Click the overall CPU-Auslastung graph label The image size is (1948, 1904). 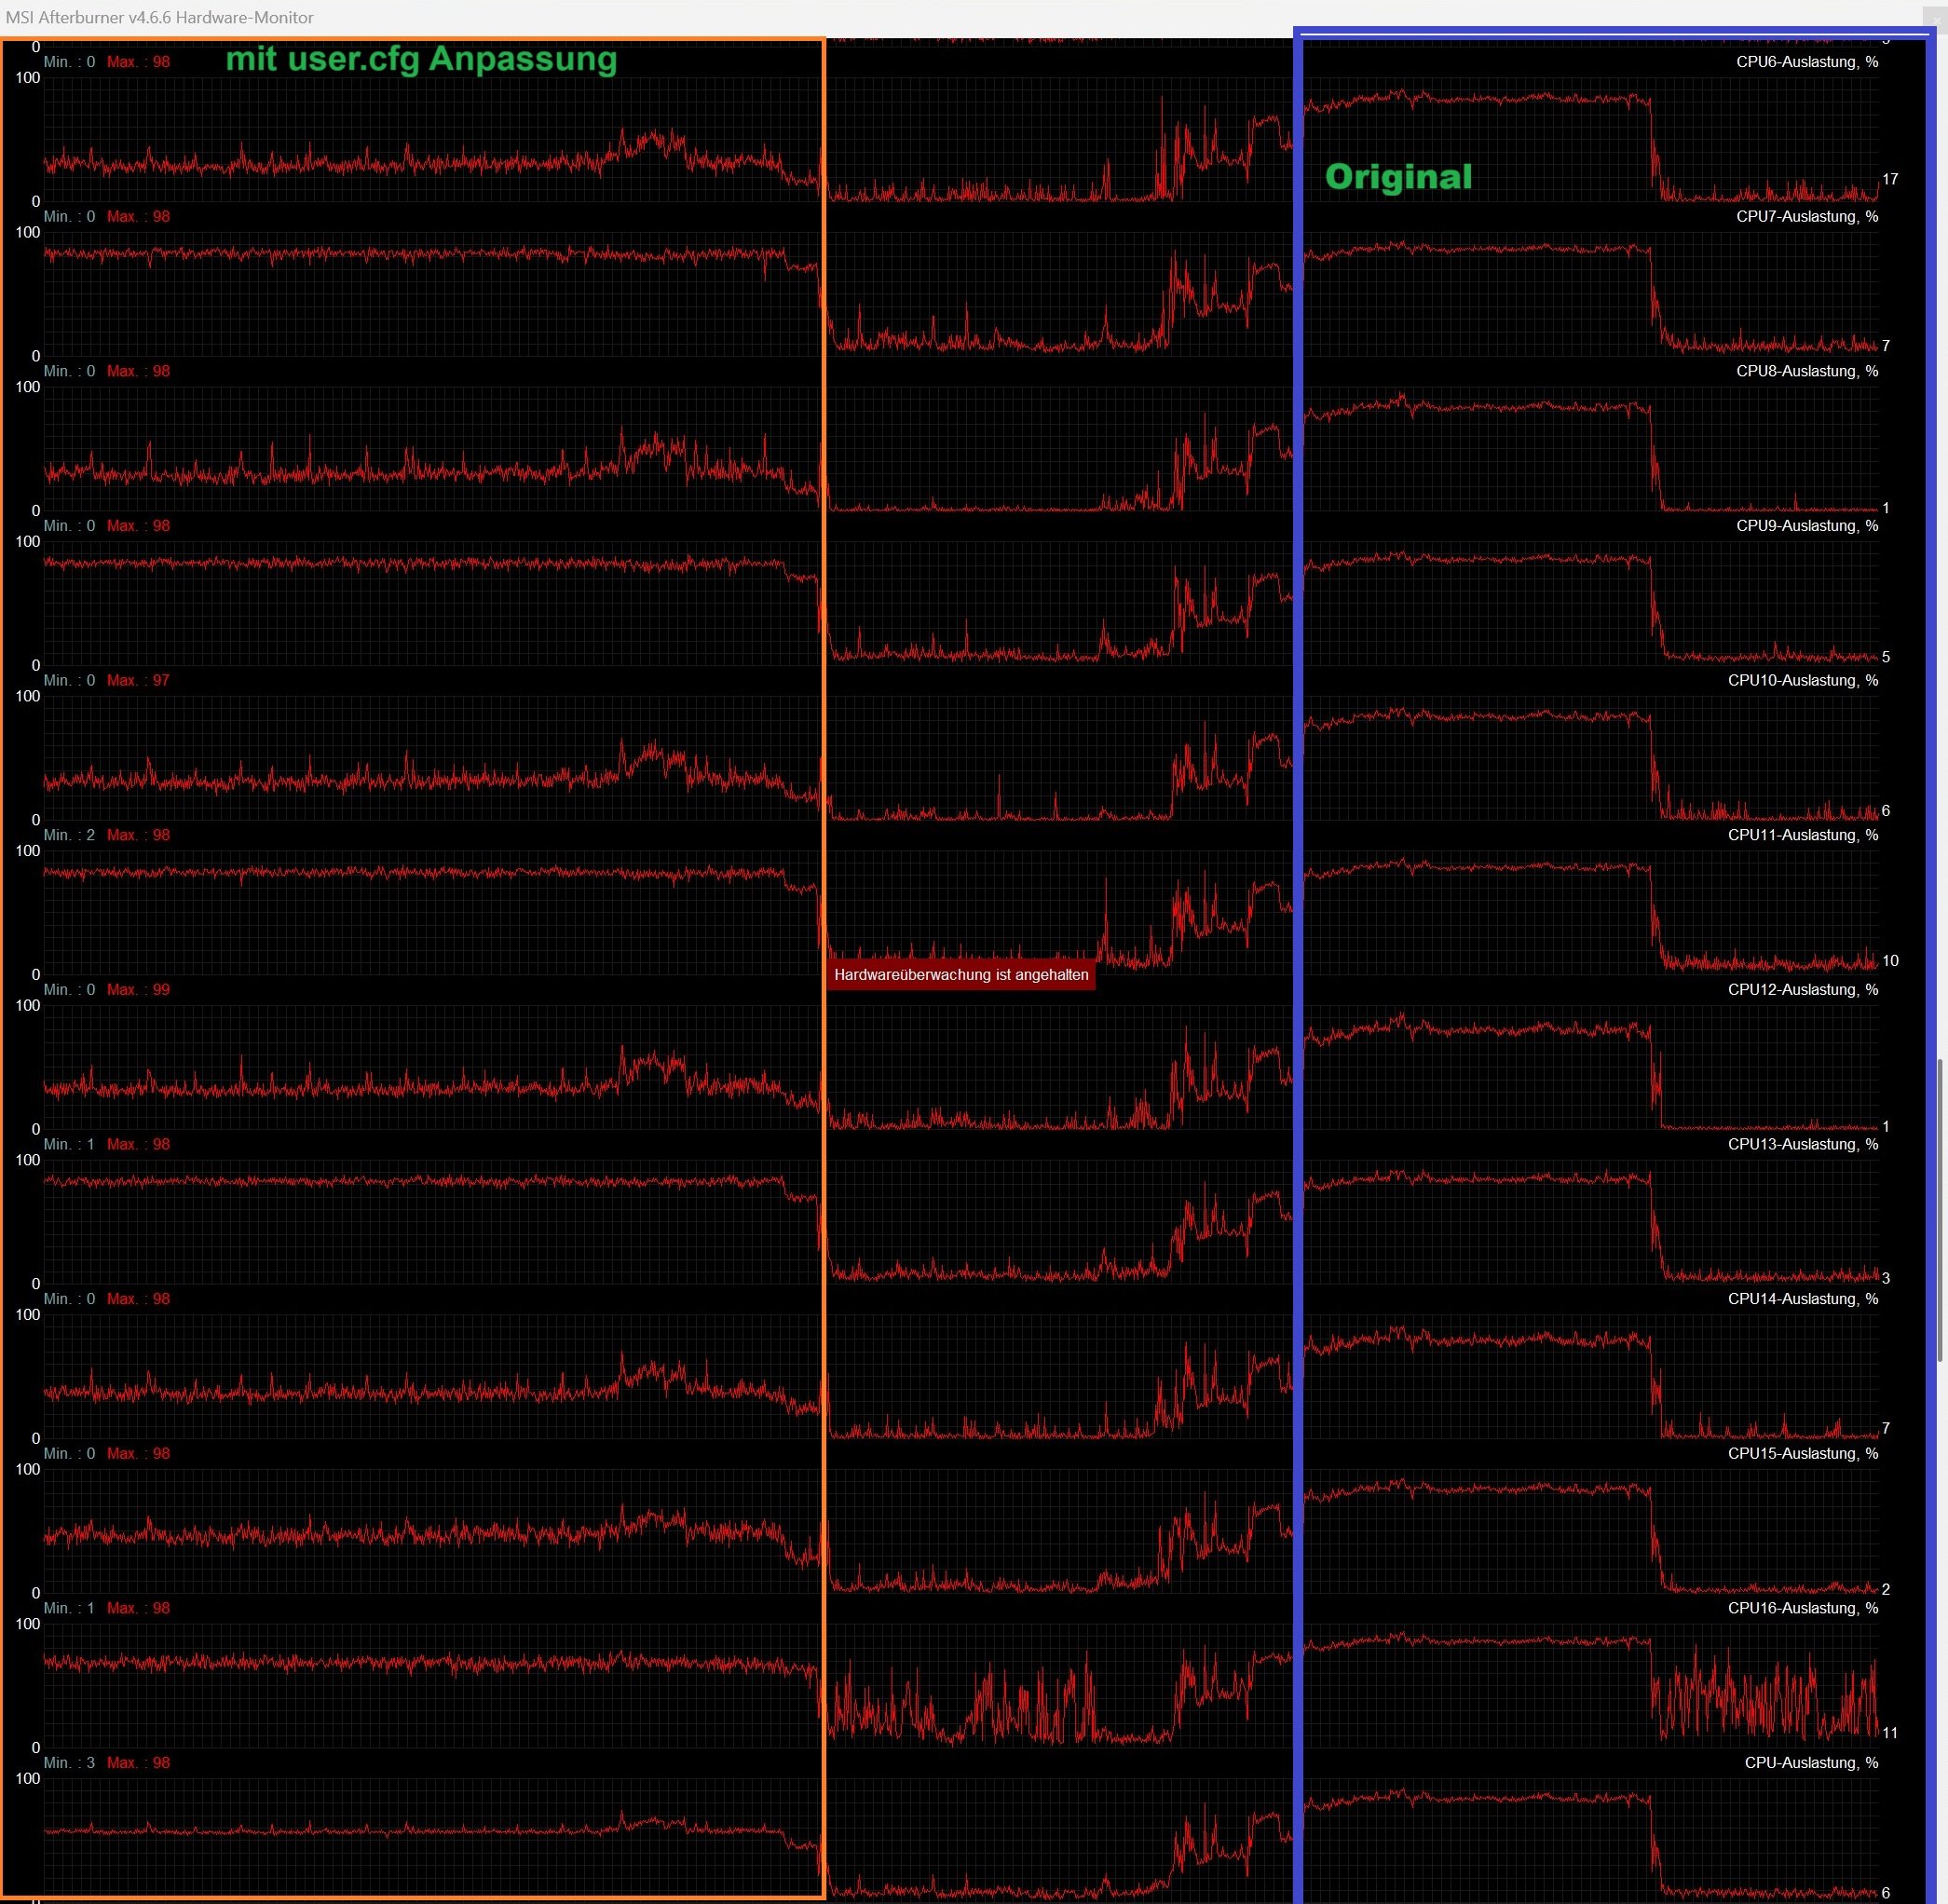(1810, 1763)
